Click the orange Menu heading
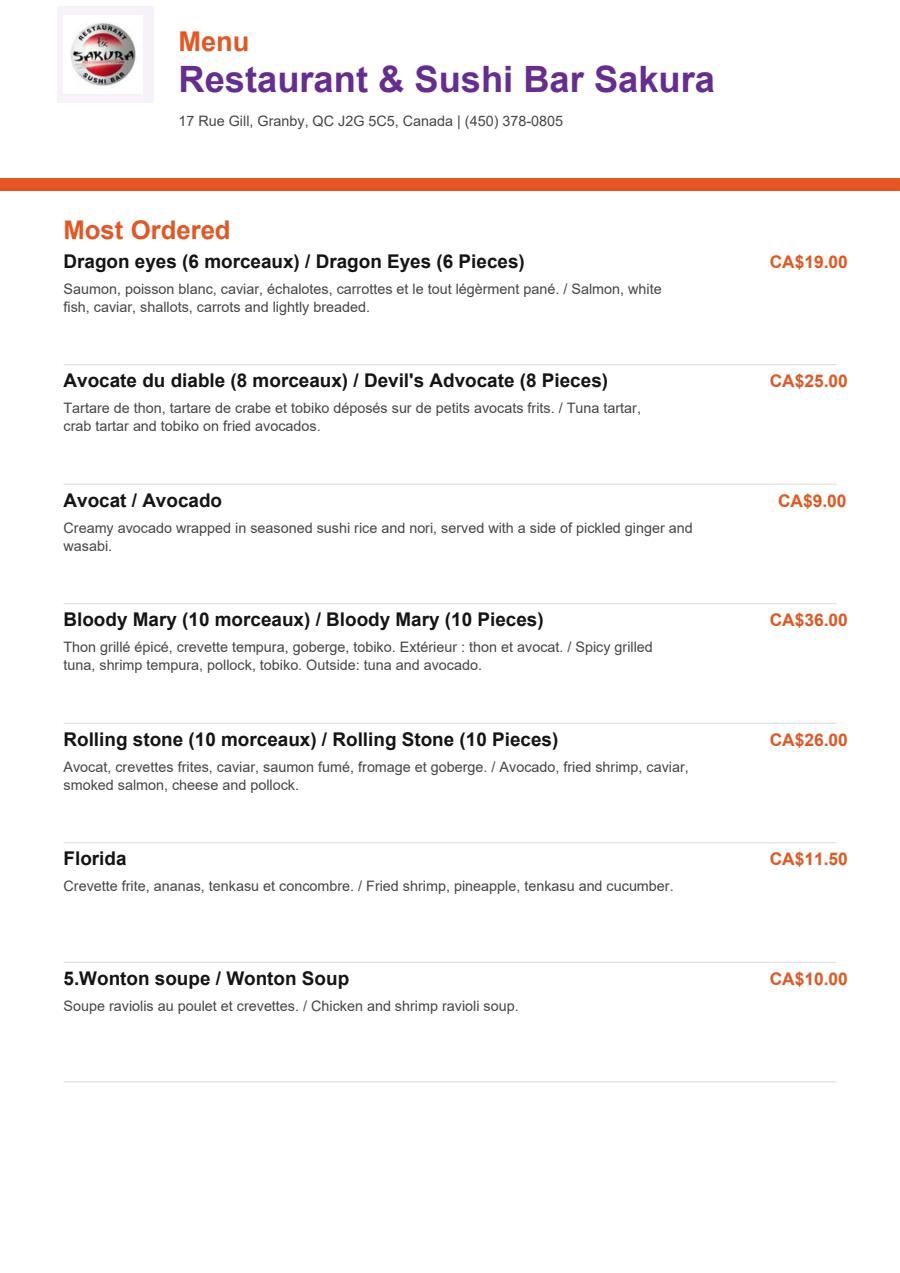The width and height of the screenshot is (900, 1273). (x=214, y=42)
